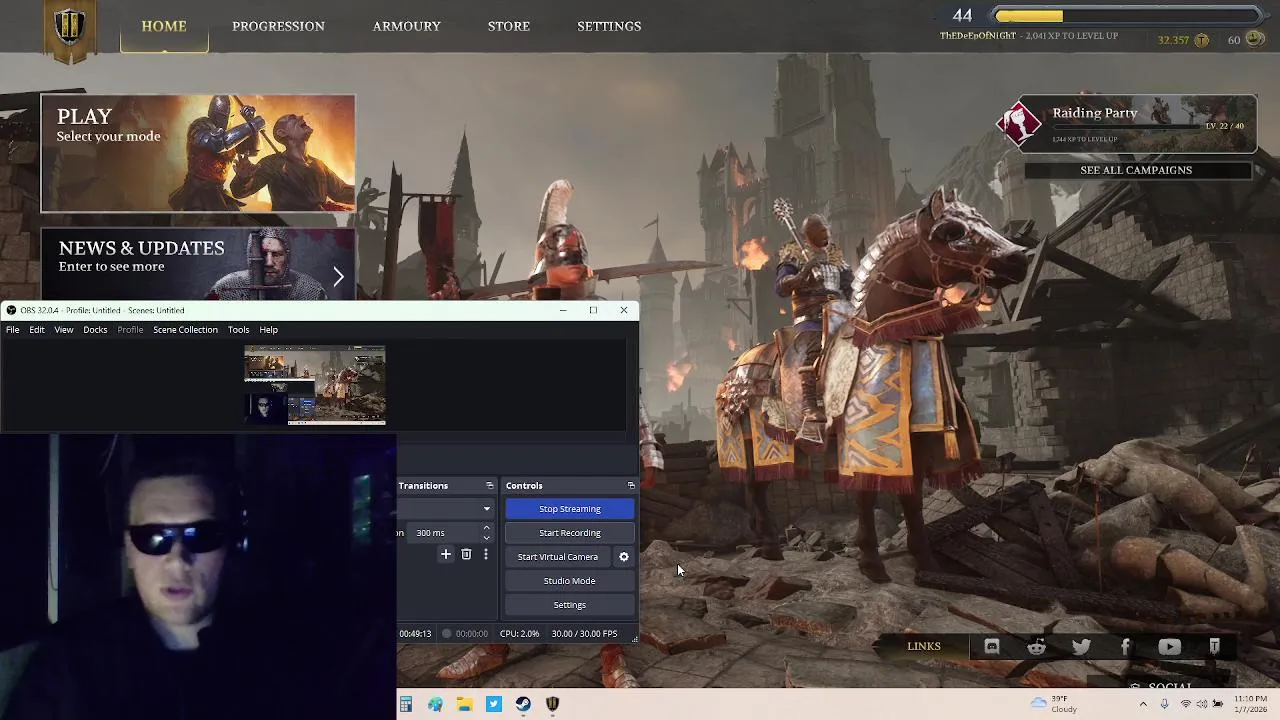Open OBS Settings button in Controls
The width and height of the screenshot is (1280, 720).
(x=570, y=605)
